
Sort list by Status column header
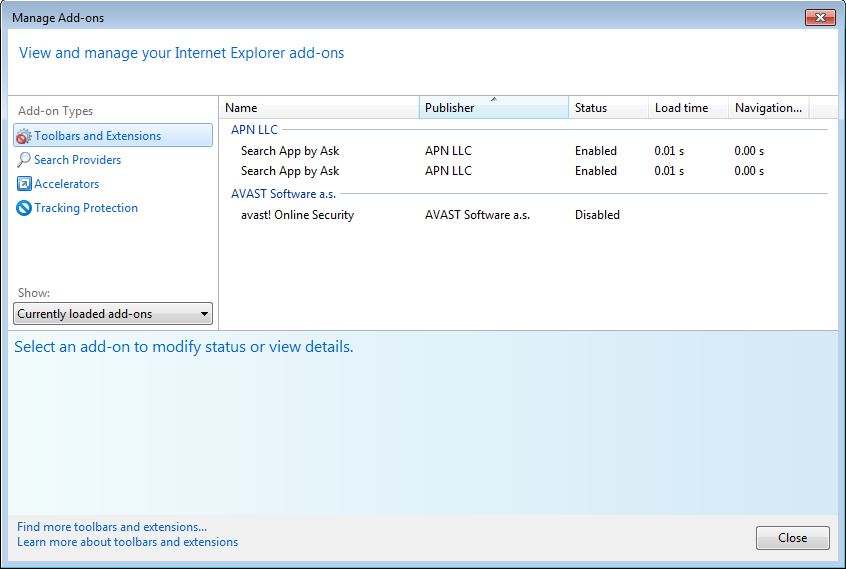tap(609, 108)
